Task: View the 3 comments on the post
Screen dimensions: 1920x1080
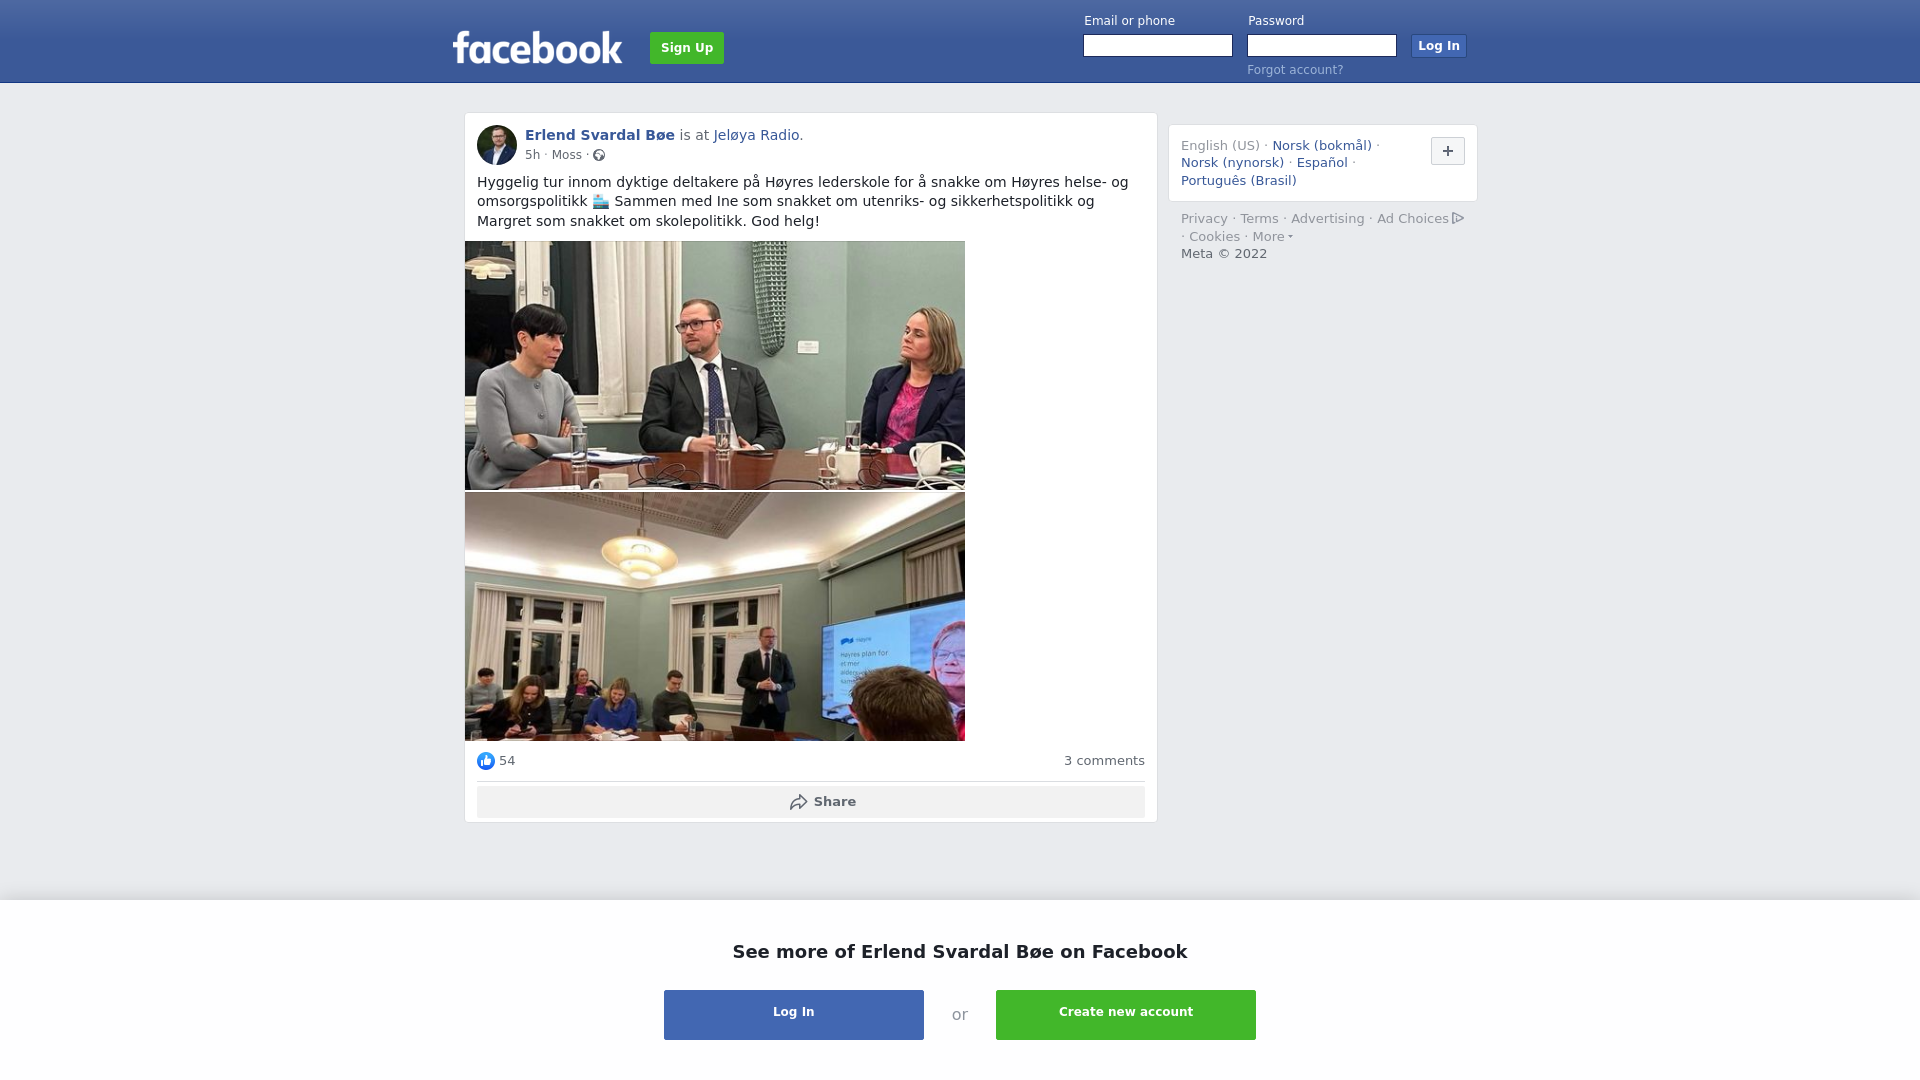Action: coord(1104,761)
